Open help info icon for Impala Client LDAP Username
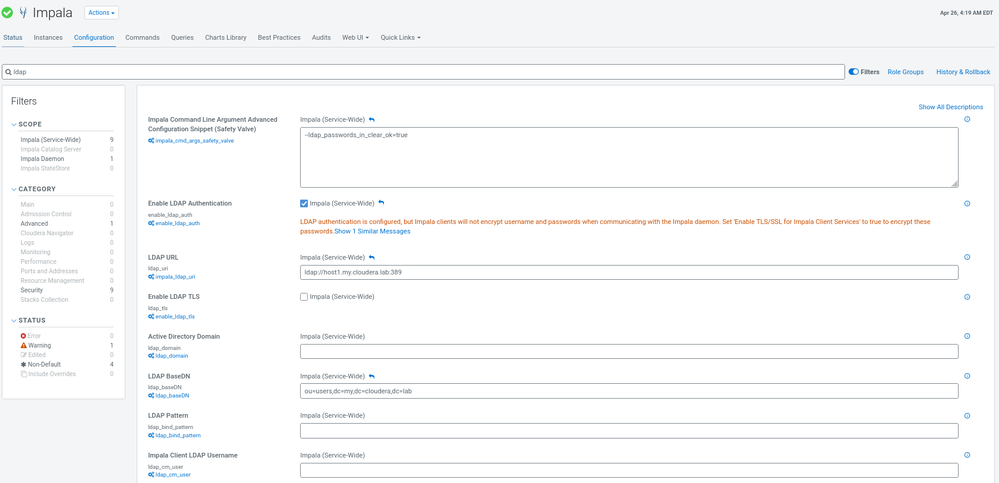The width and height of the screenshot is (999, 483). coord(967,455)
